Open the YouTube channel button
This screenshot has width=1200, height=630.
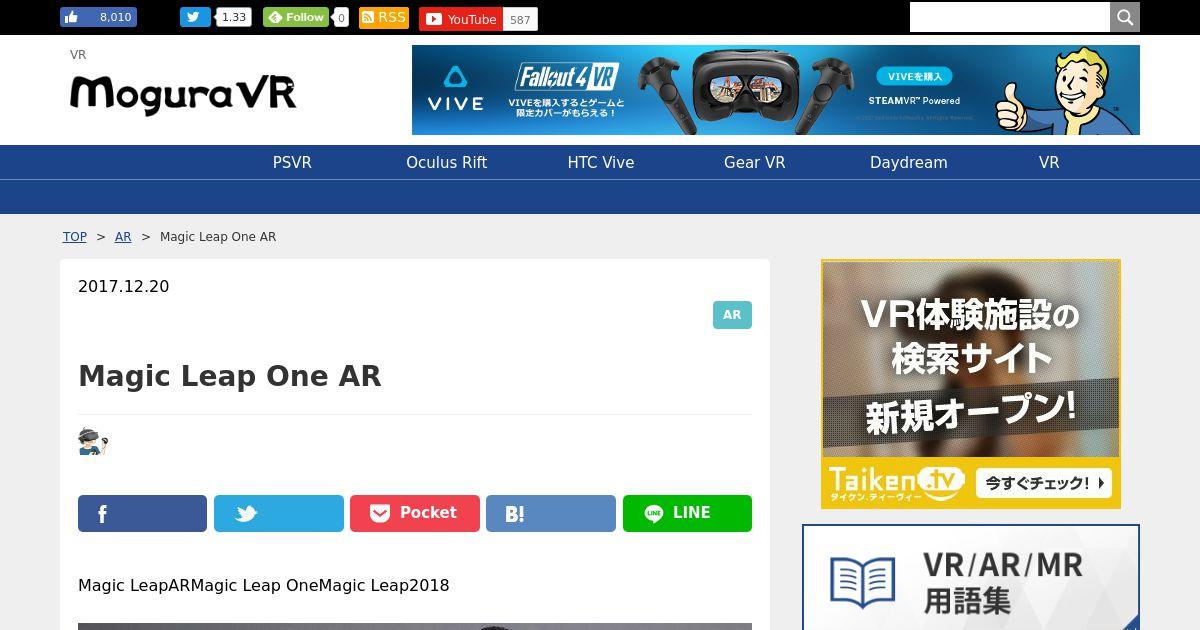click(x=460, y=19)
